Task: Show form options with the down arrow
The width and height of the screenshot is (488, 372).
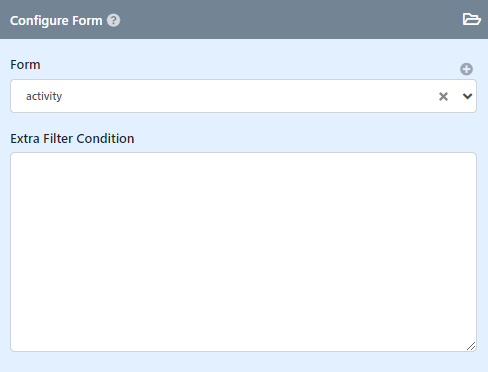Action: pos(467,96)
